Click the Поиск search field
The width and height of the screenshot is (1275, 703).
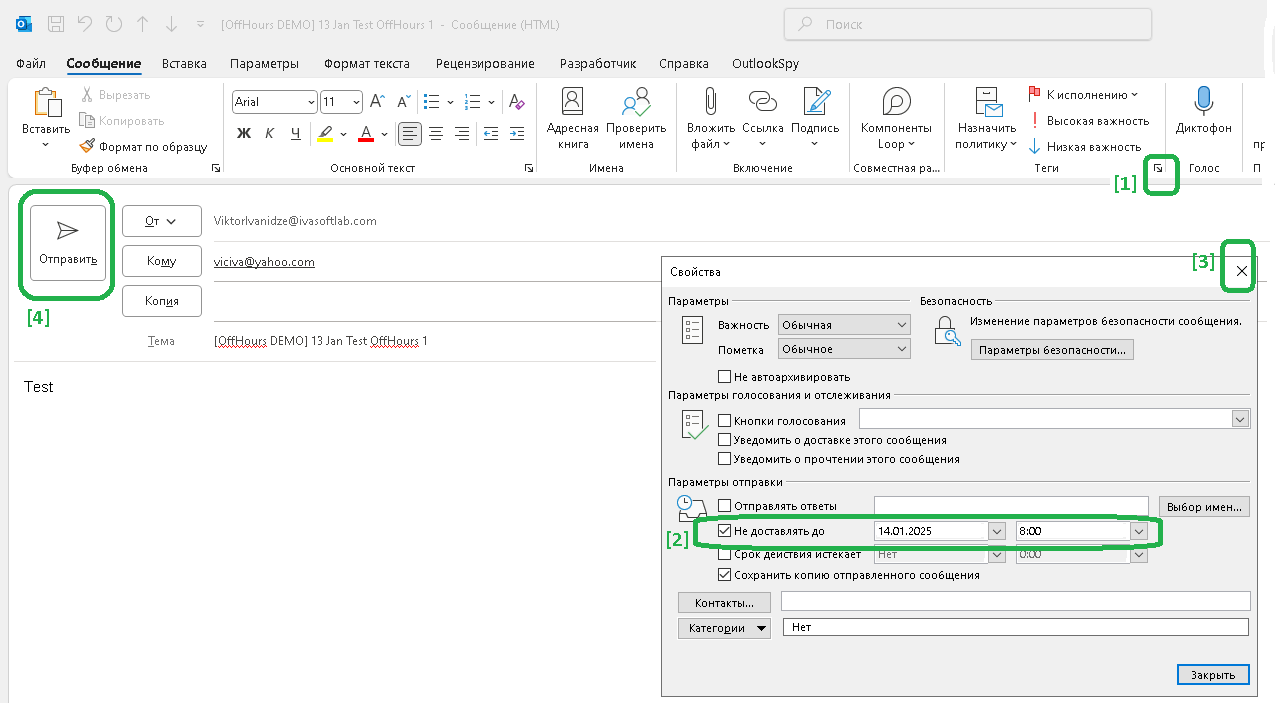[967, 23]
